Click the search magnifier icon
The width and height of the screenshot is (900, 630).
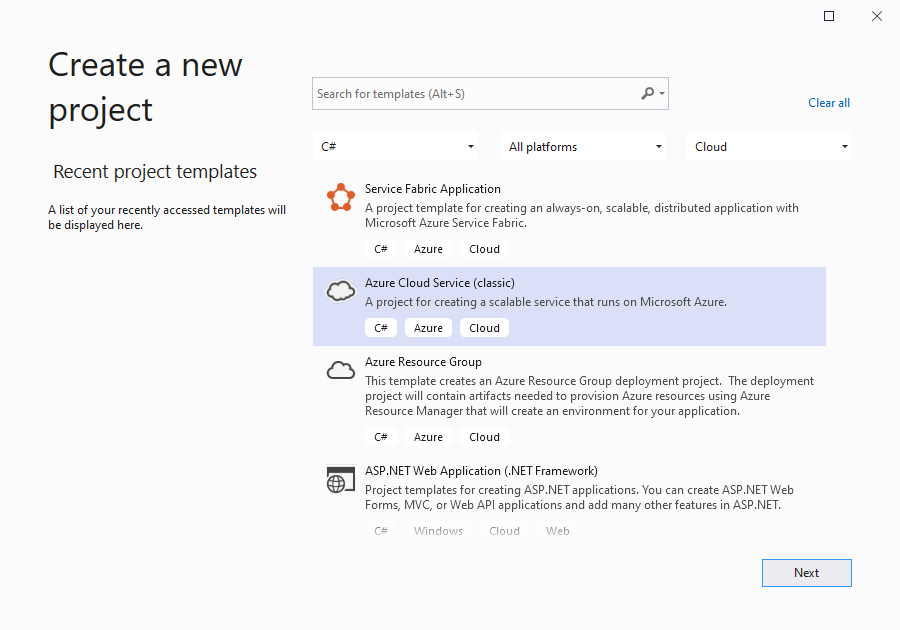pyautogui.click(x=648, y=94)
